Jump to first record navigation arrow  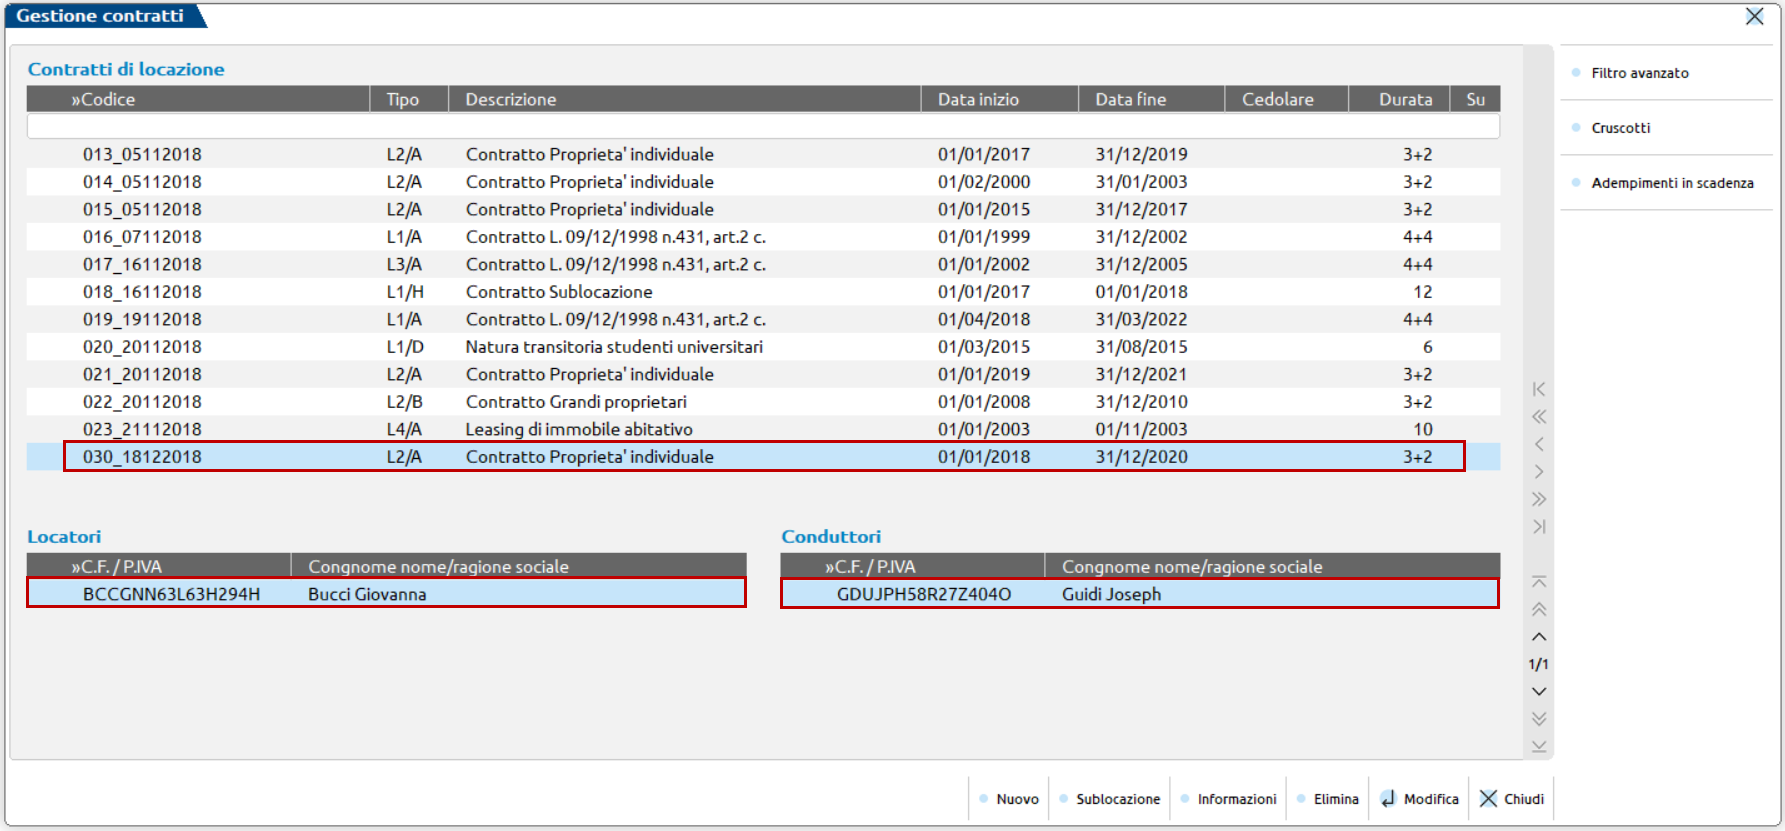click(1539, 389)
